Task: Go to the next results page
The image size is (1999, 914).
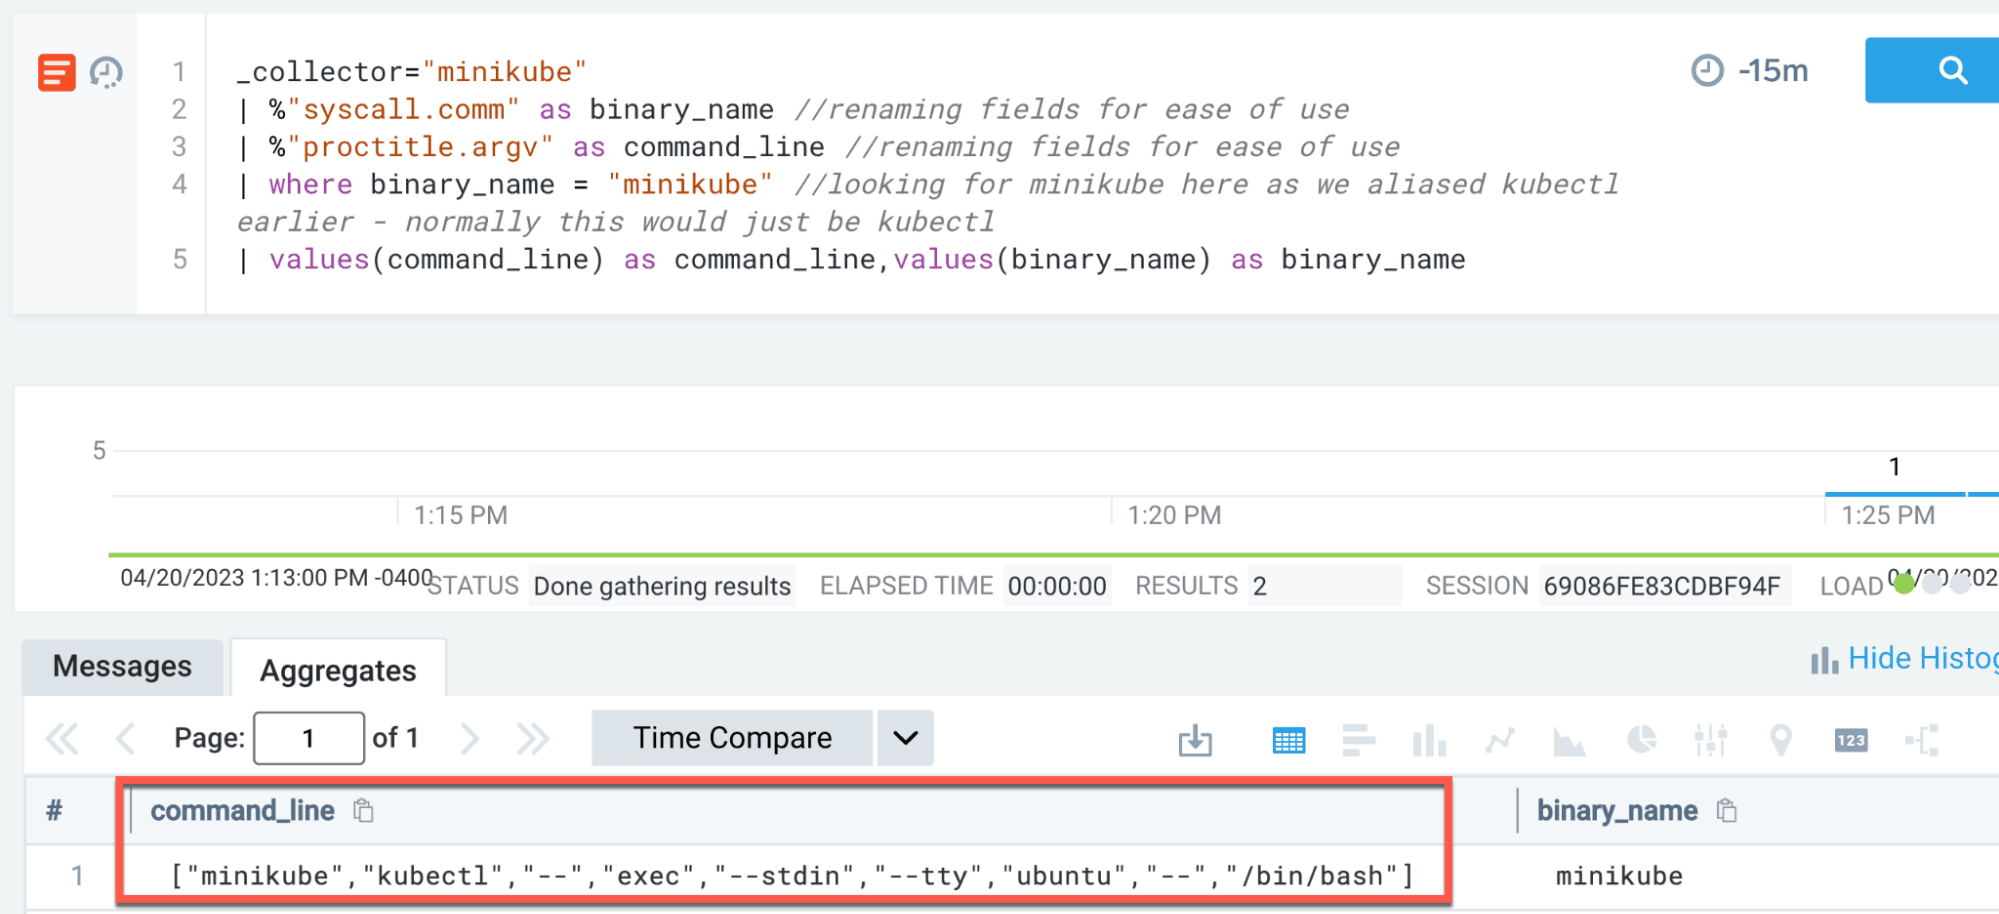Action: point(470,739)
